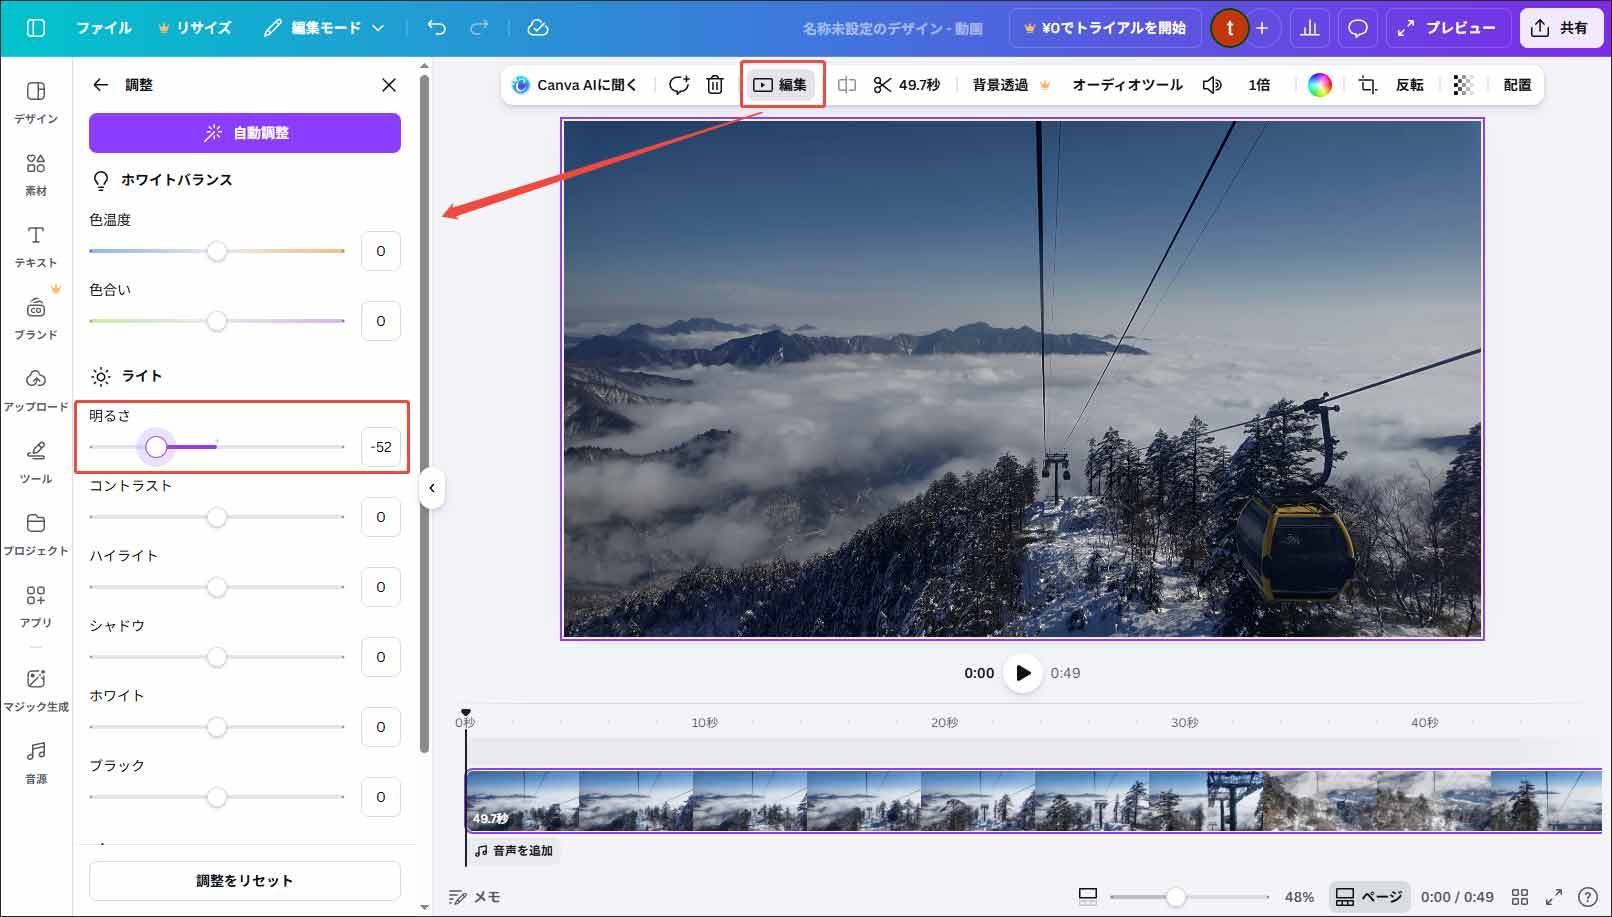1612x917 pixels.
Task: Toggle the ページ view mode
Action: (1369, 897)
